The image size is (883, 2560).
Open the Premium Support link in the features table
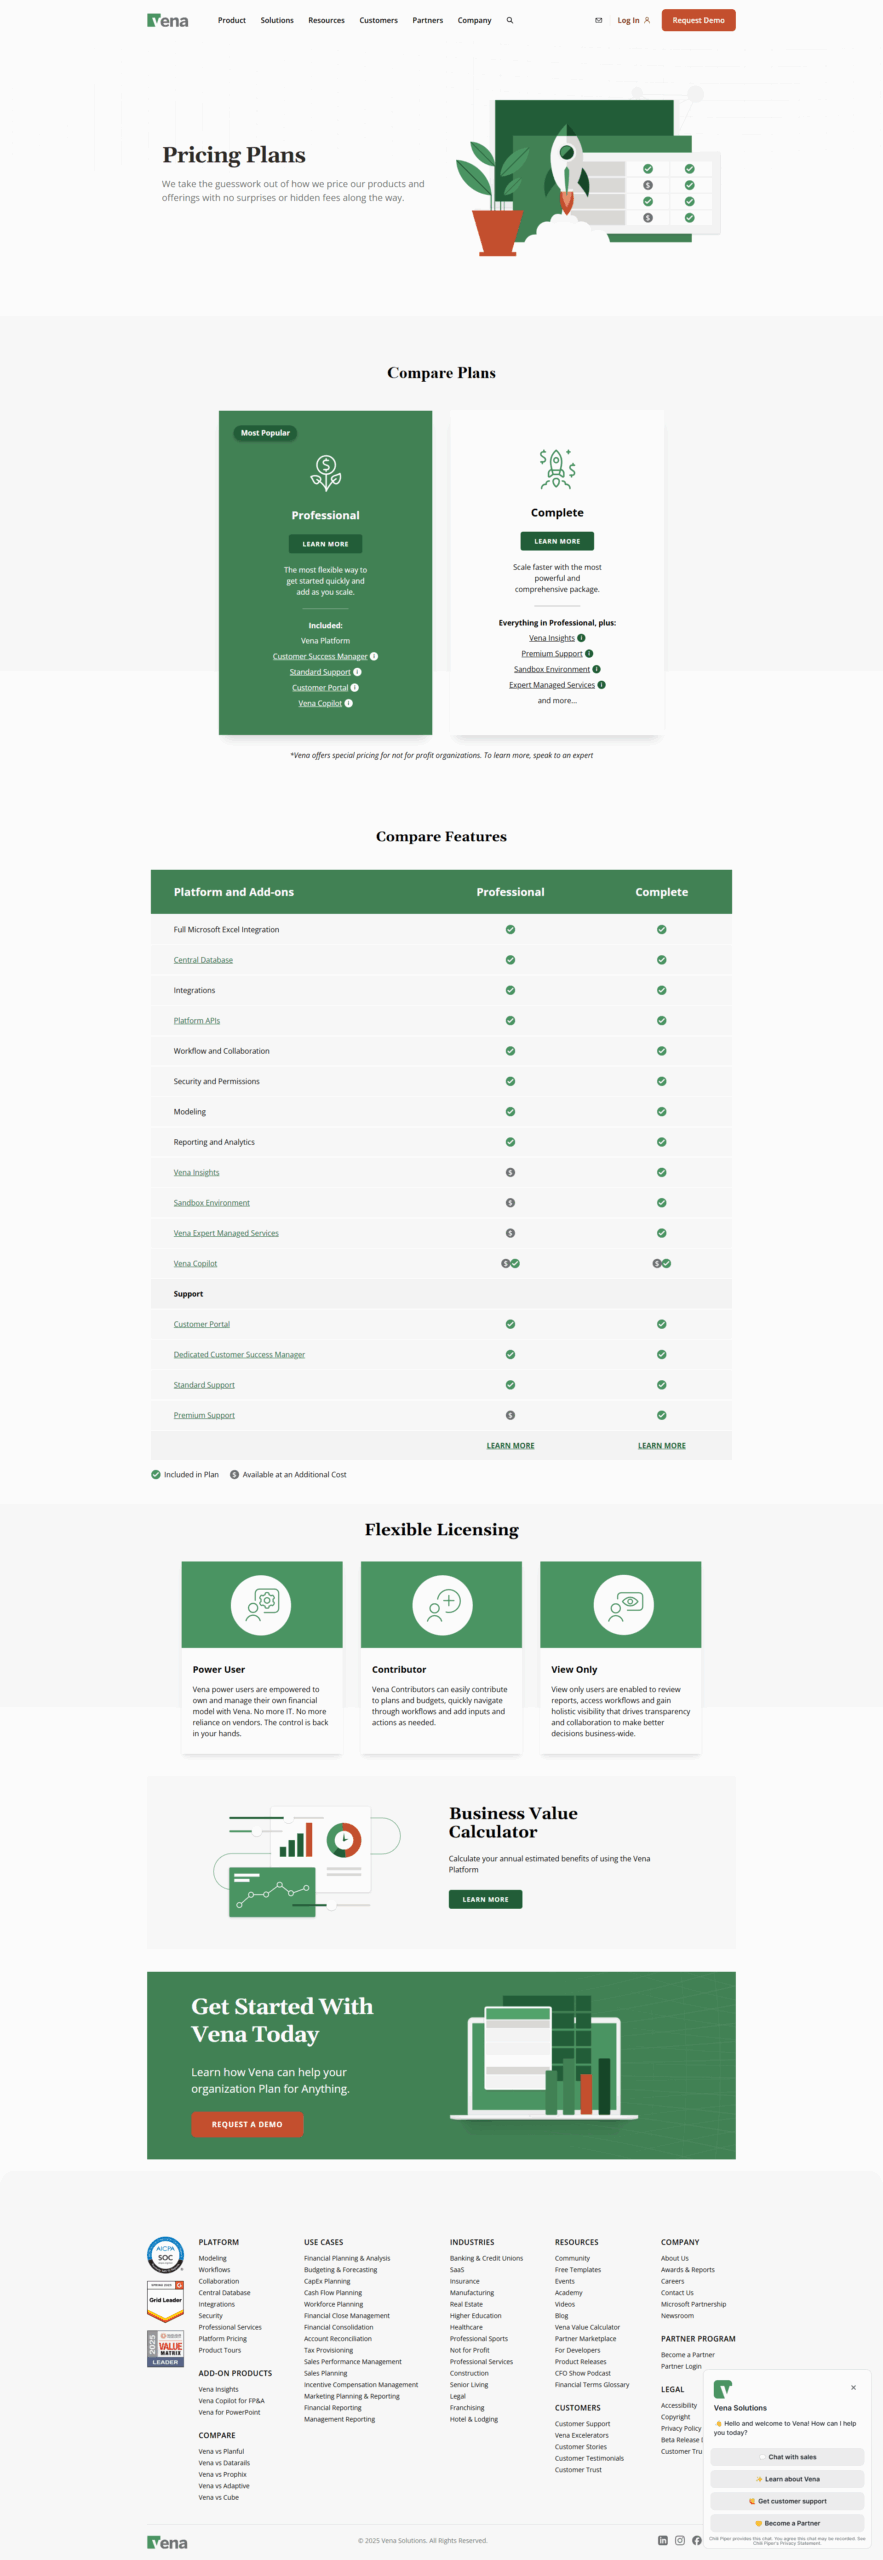point(204,1415)
